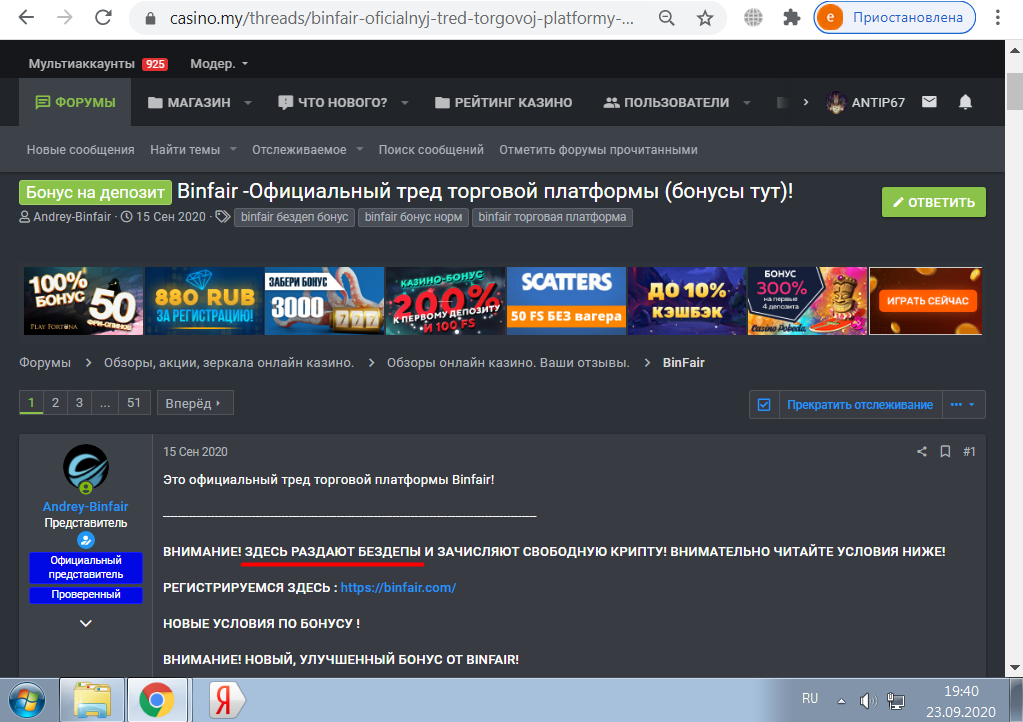Open the МАГАЗИН menu item
This screenshot has height=722, width=1023.
(x=189, y=102)
